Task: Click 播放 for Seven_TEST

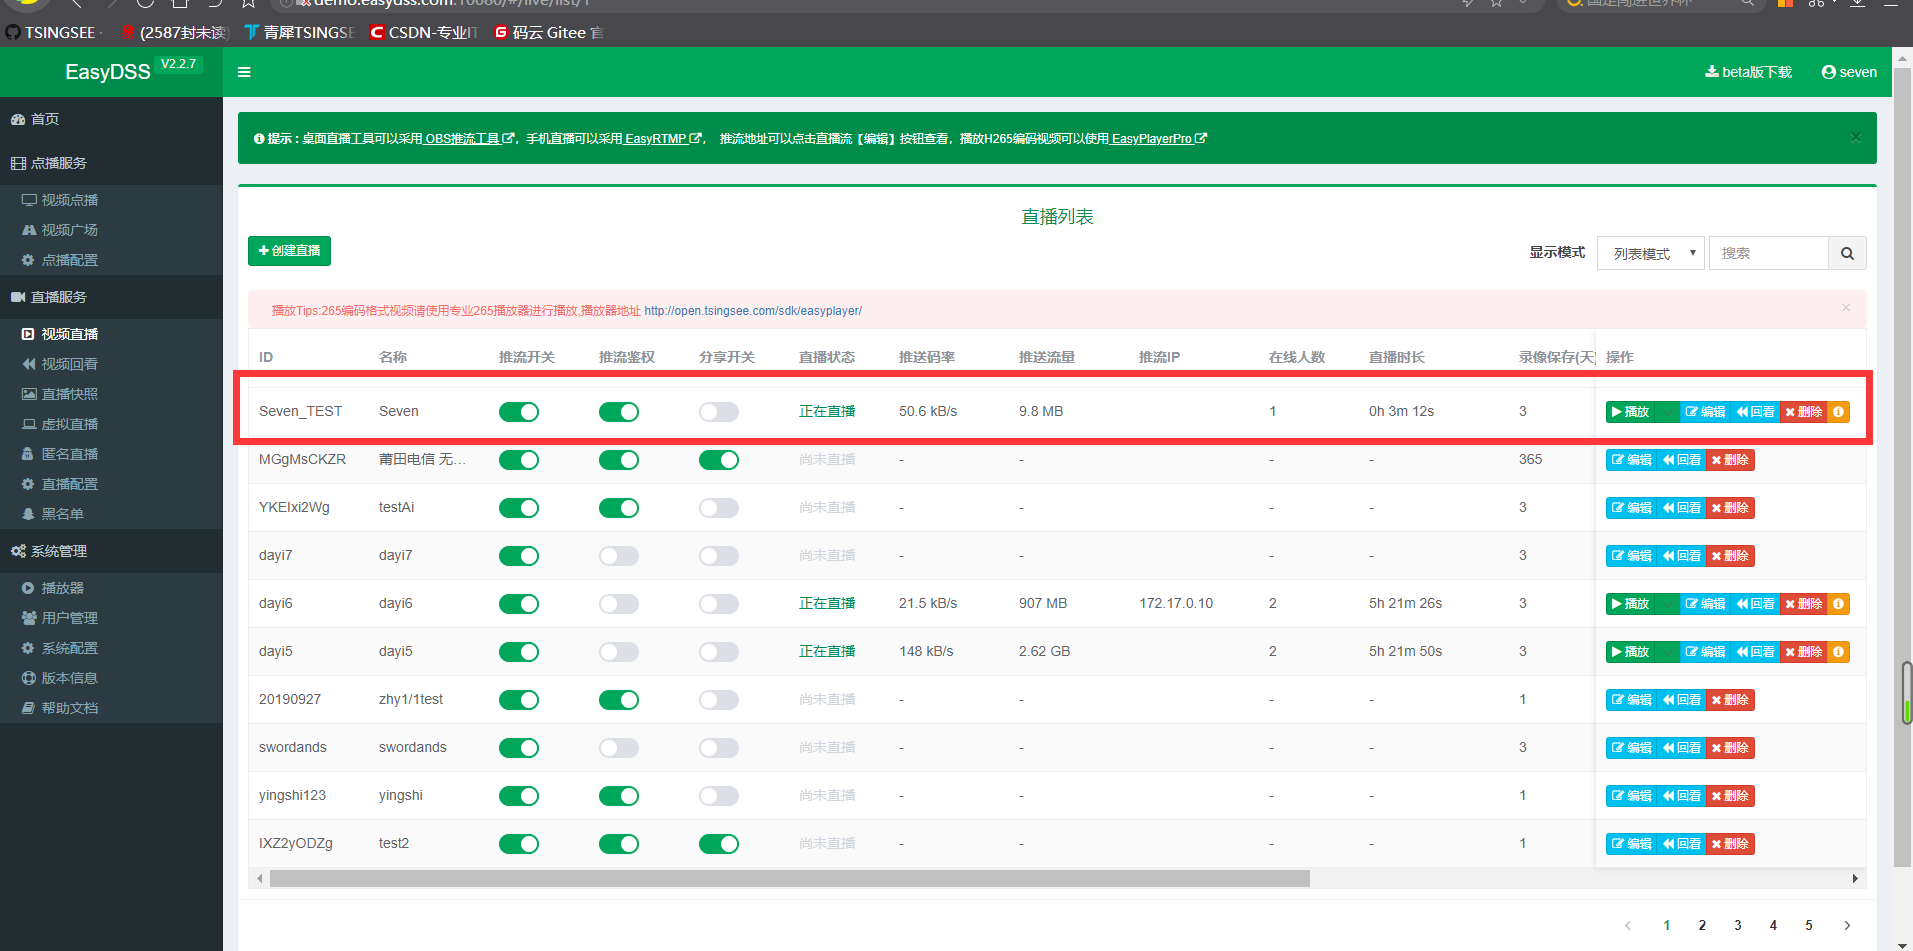Action: [1630, 412]
